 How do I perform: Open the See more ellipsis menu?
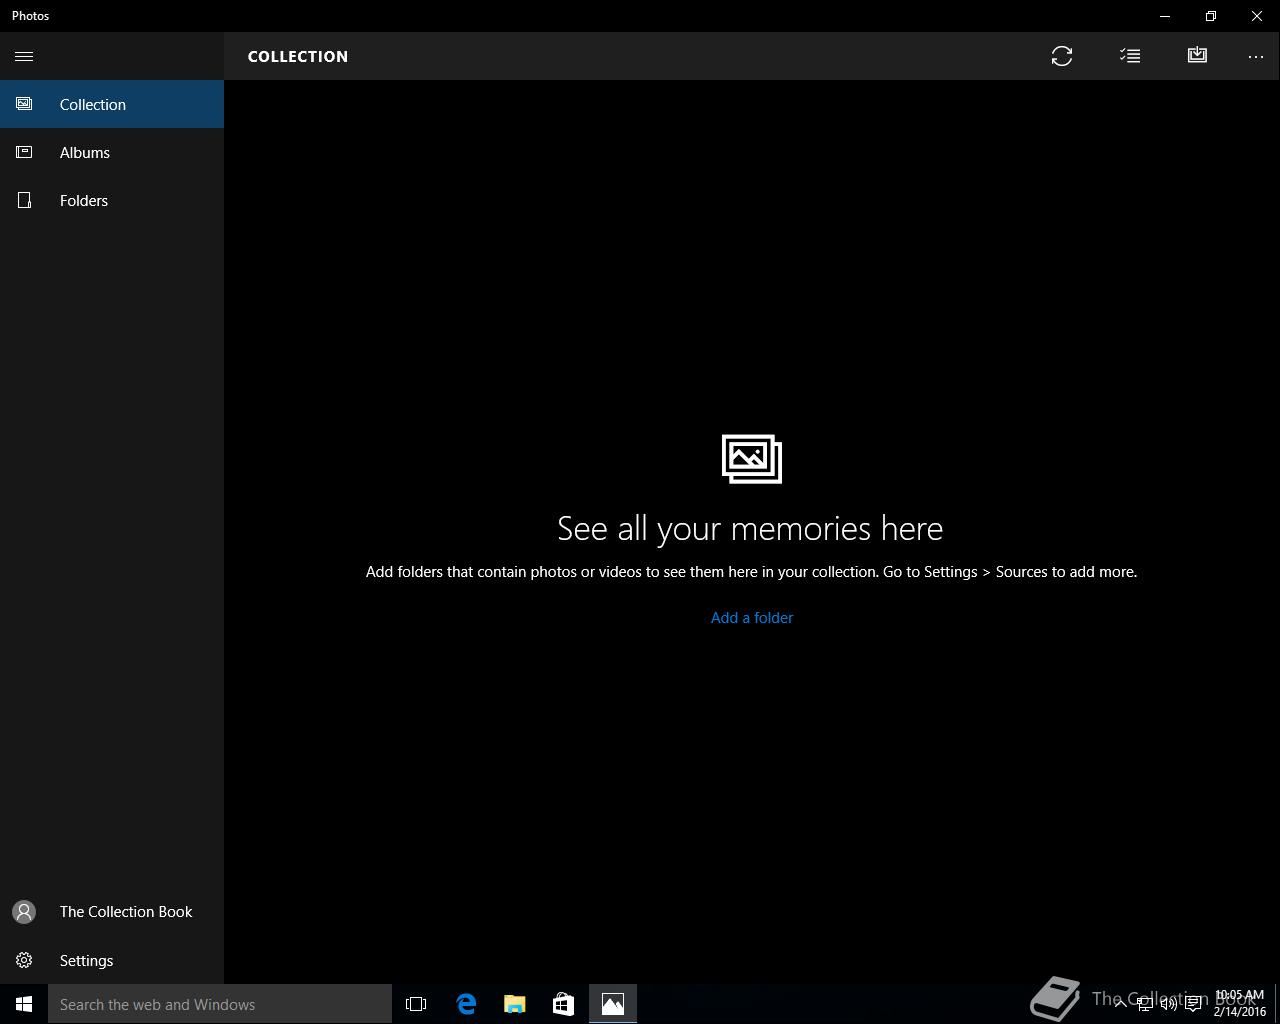pyautogui.click(x=1256, y=56)
